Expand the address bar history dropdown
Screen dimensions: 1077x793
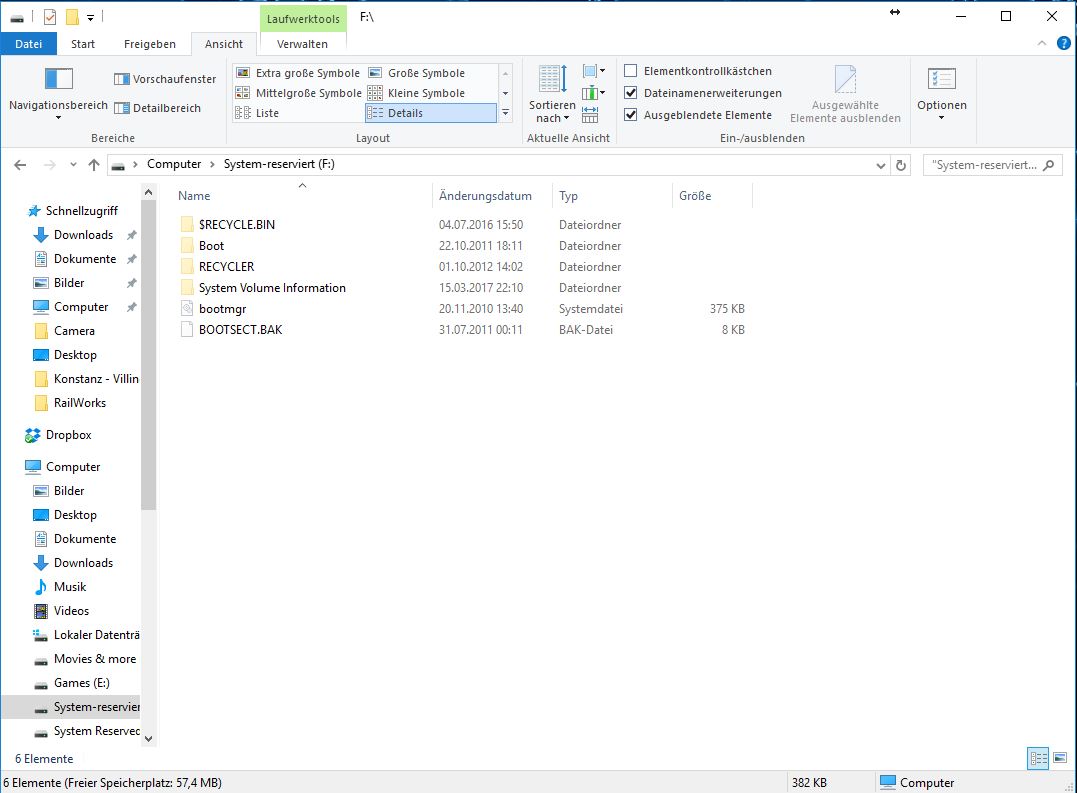(881, 165)
